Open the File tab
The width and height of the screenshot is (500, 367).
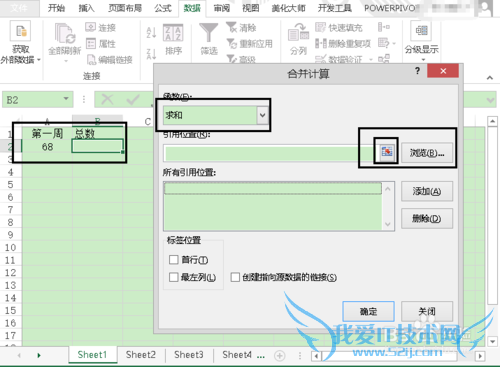tap(19, 8)
